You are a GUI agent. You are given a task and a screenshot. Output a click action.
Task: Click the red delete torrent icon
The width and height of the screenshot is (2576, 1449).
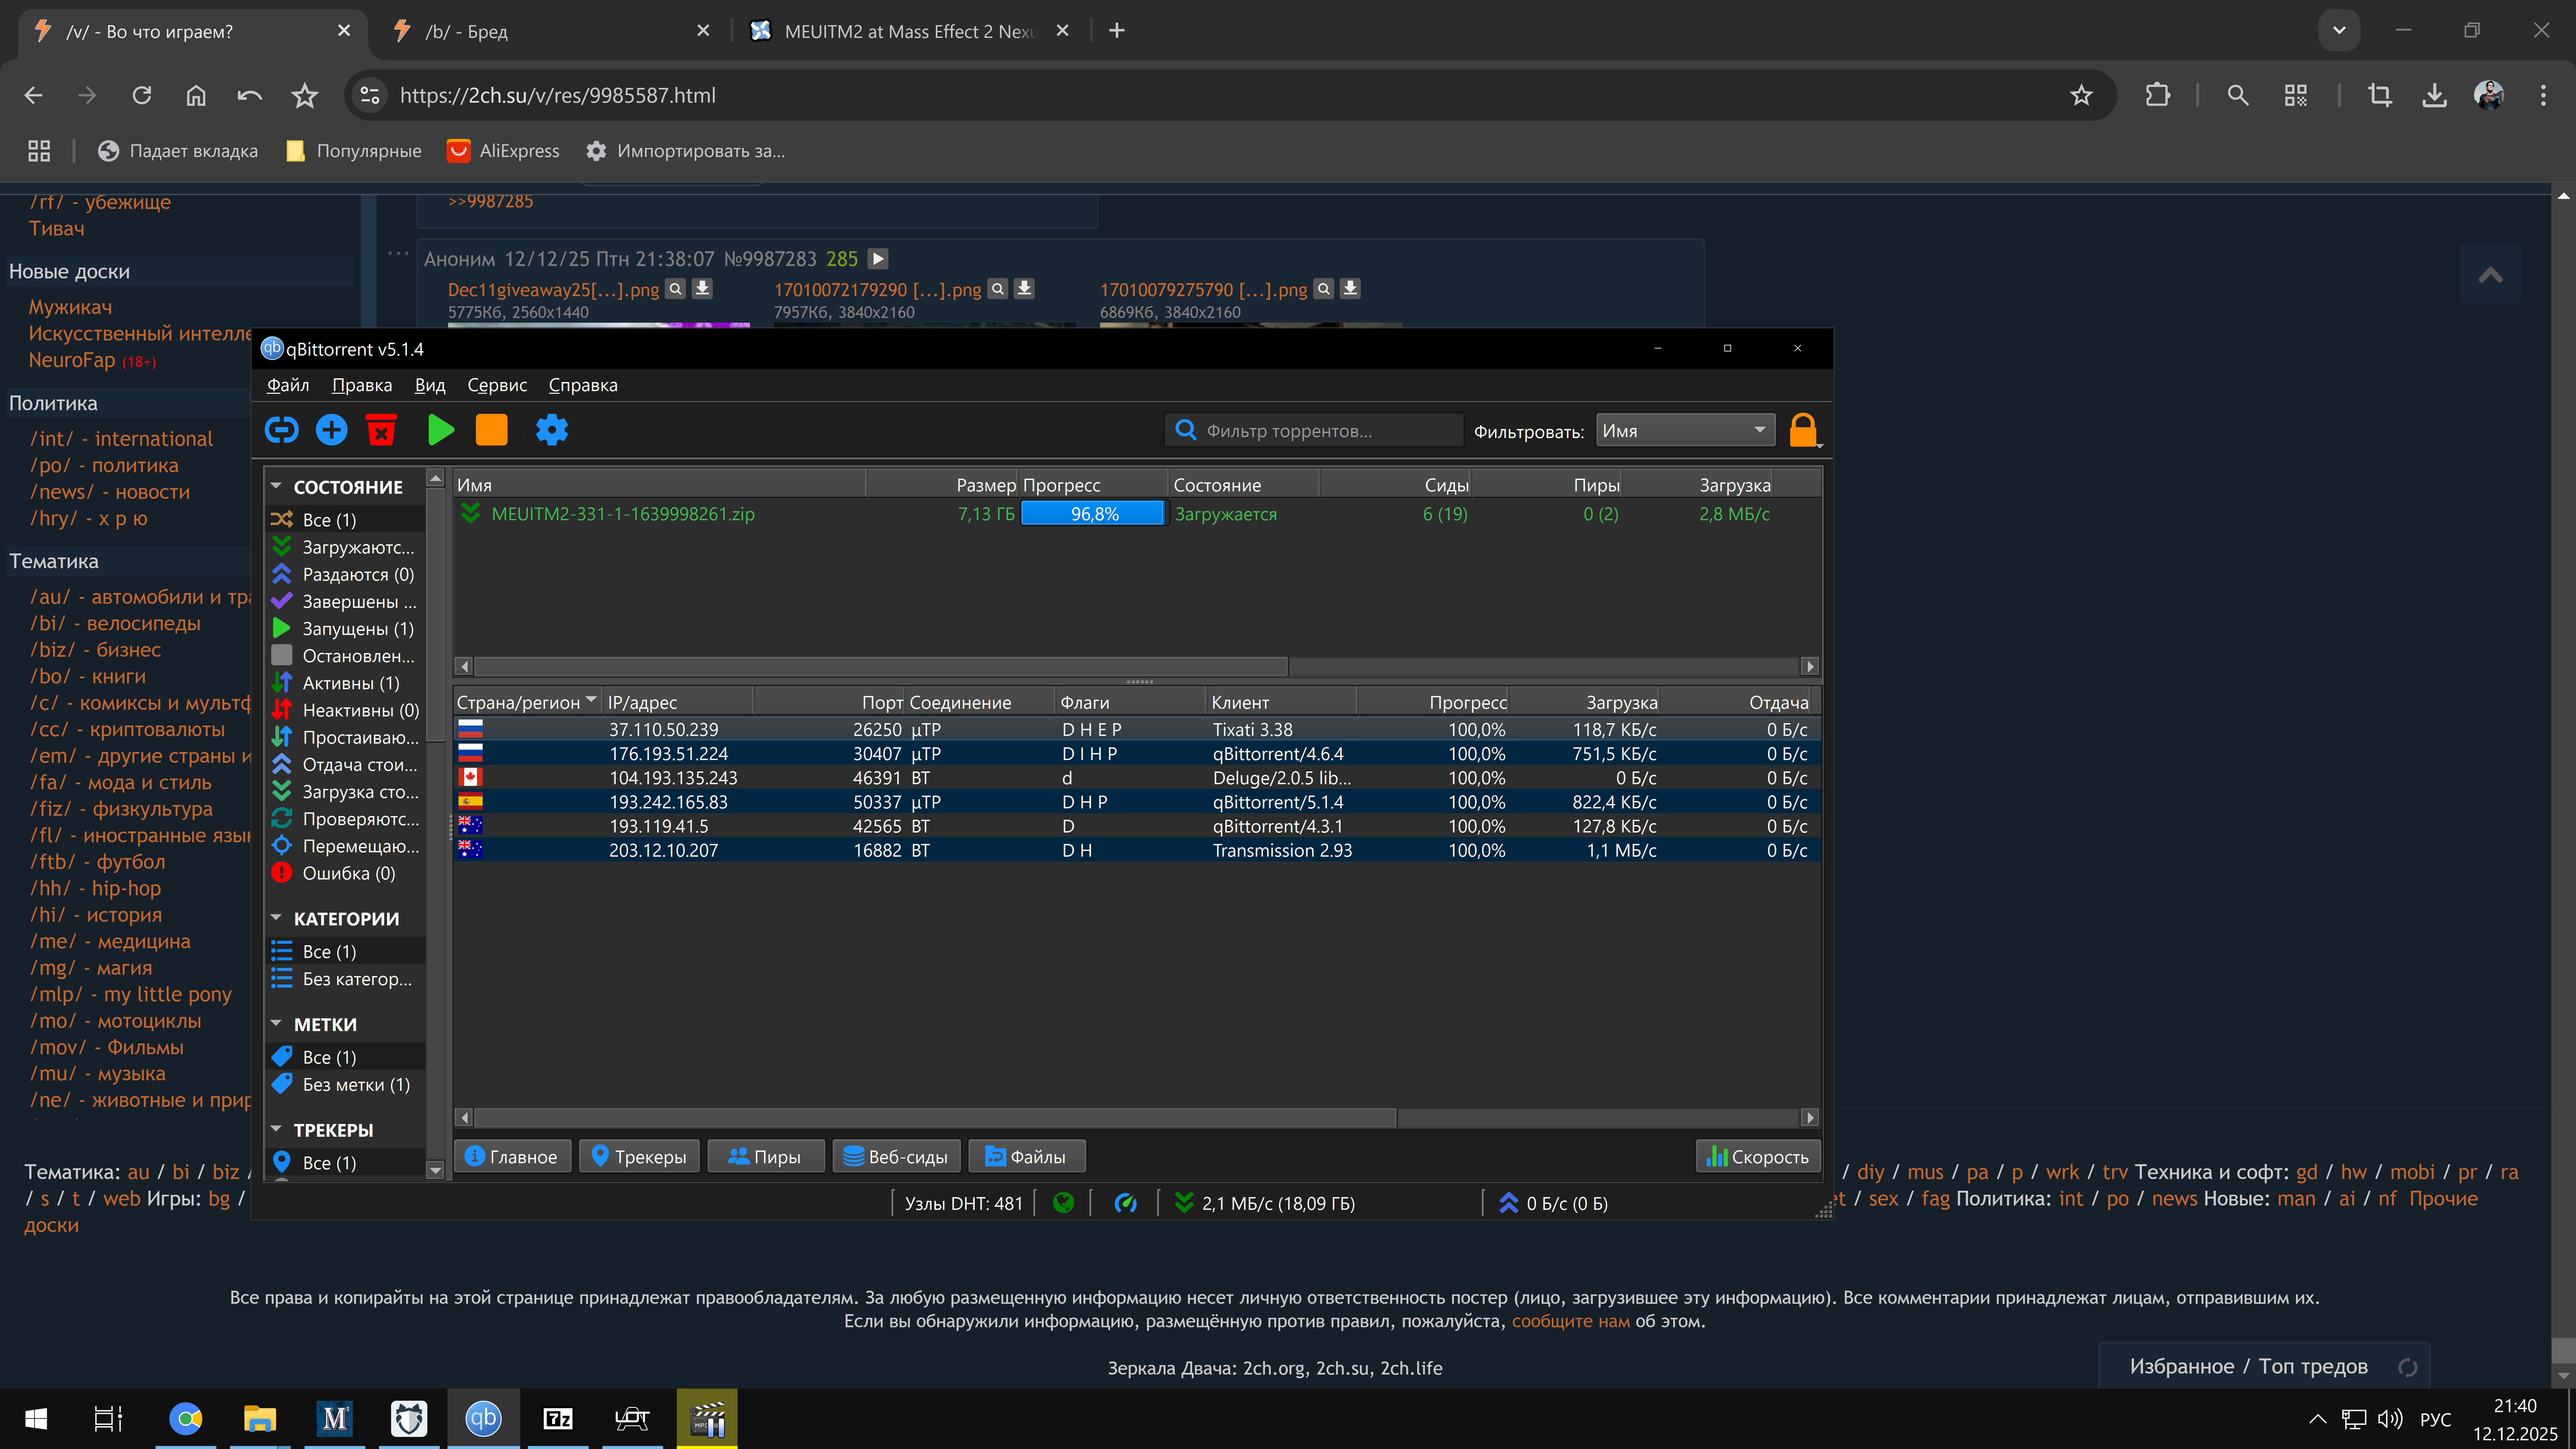(x=381, y=430)
